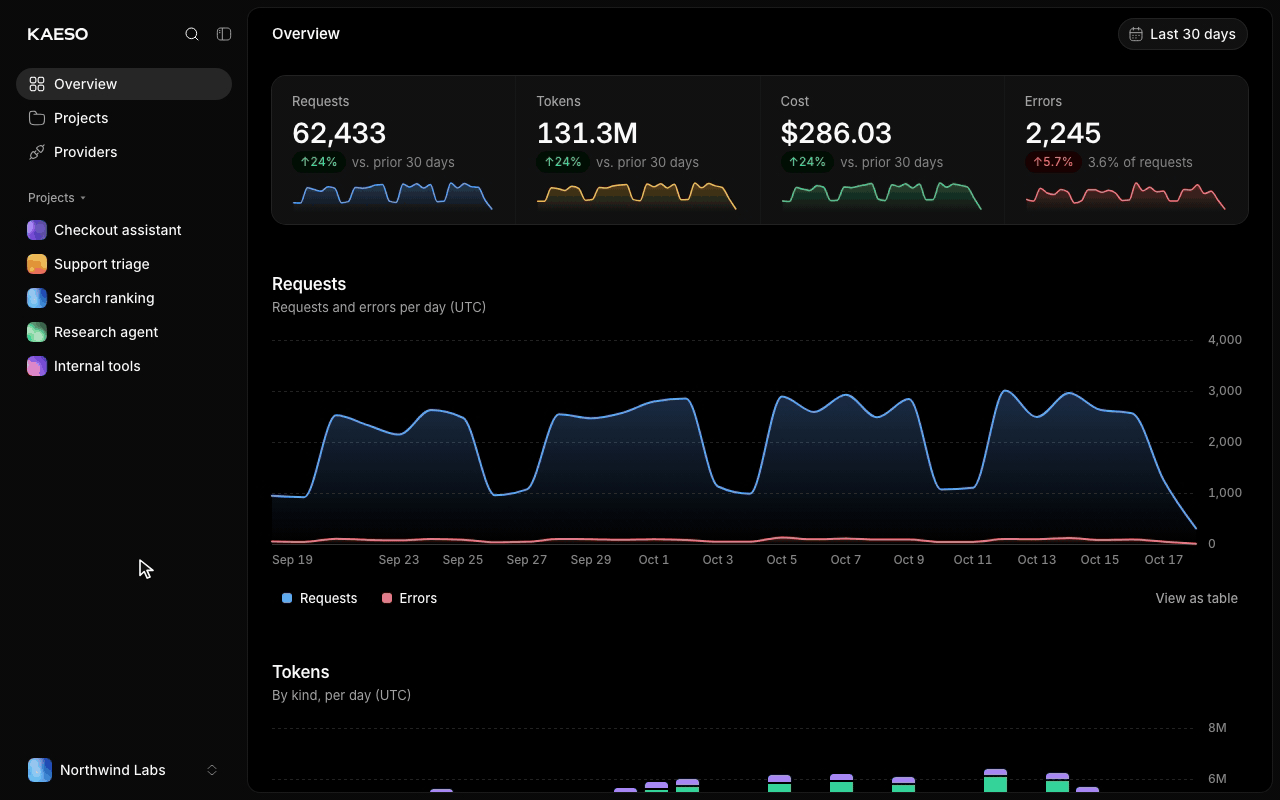
Task: Click the 2,245 errors value
Action: [x=1063, y=133]
